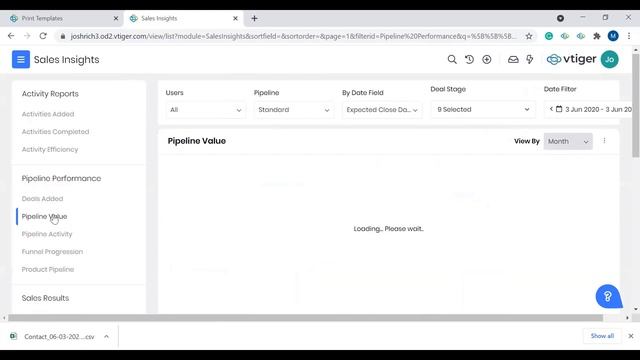Viewport: 640px width, 360px height.
Task: Open Activities Added report
Action: tap(48, 114)
